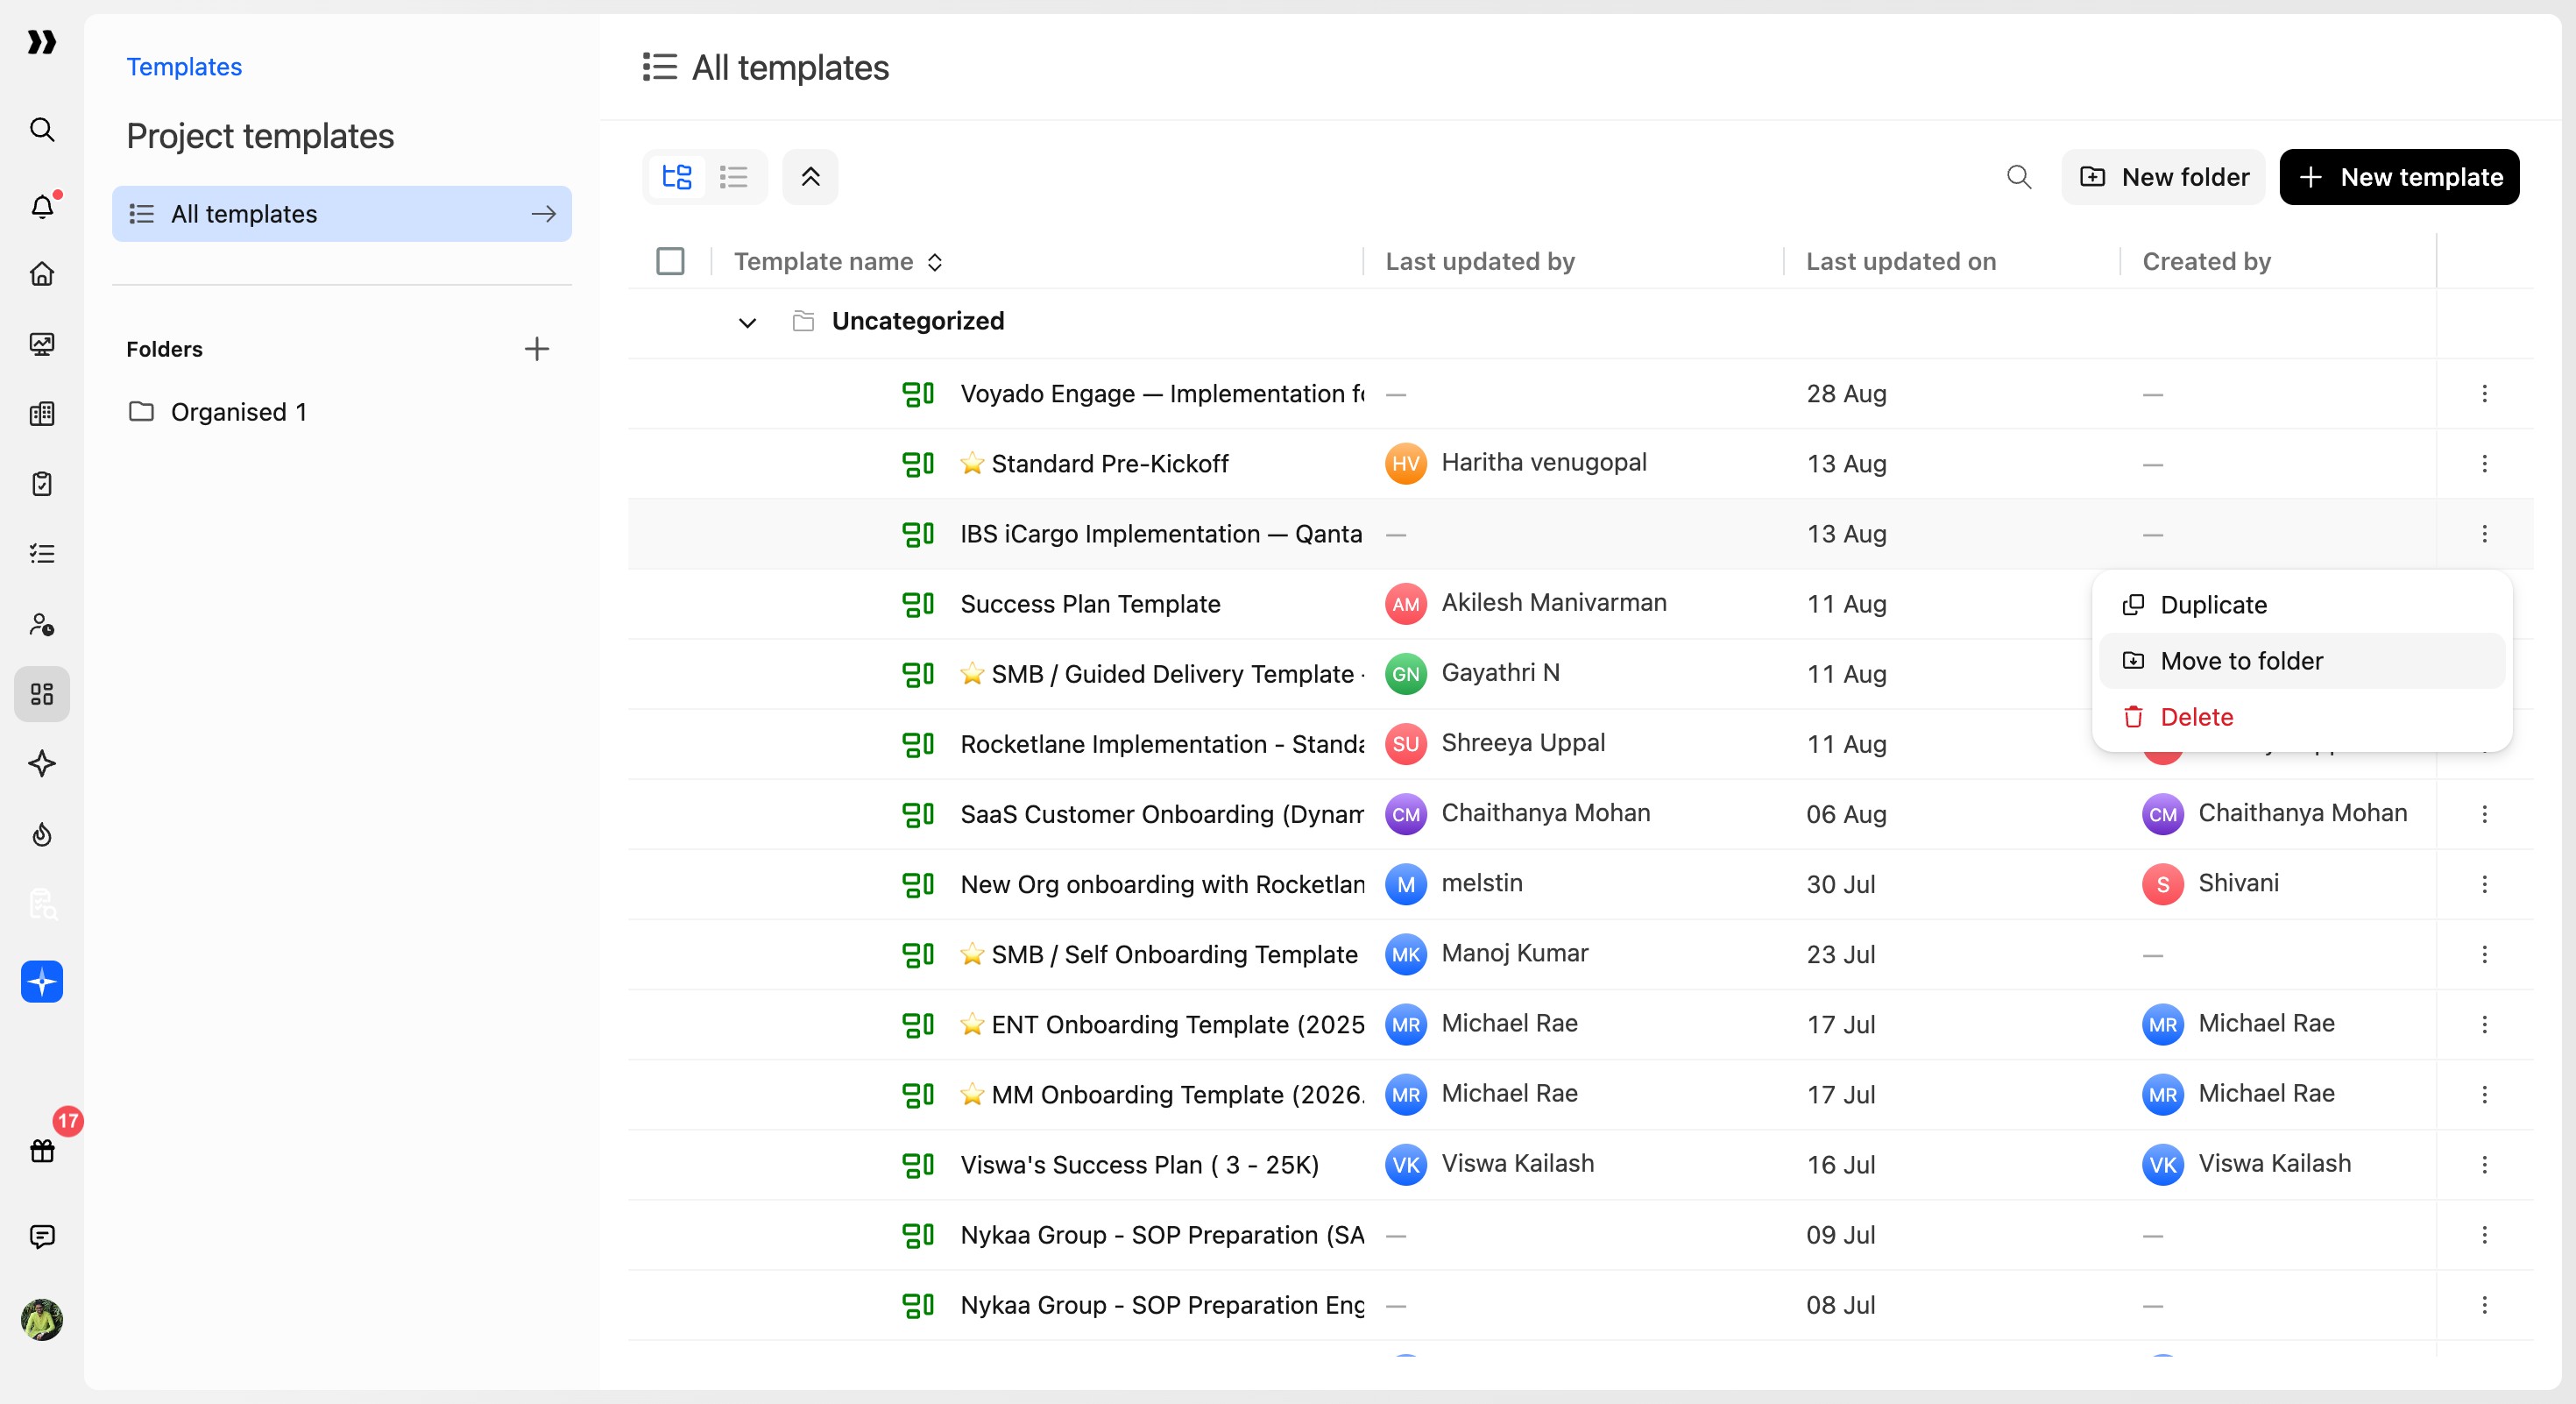Image resolution: width=2576 pixels, height=1404 pixels.
Task: Open the more menu for Voyado Engage row
Action: [x=2484, y=394]
